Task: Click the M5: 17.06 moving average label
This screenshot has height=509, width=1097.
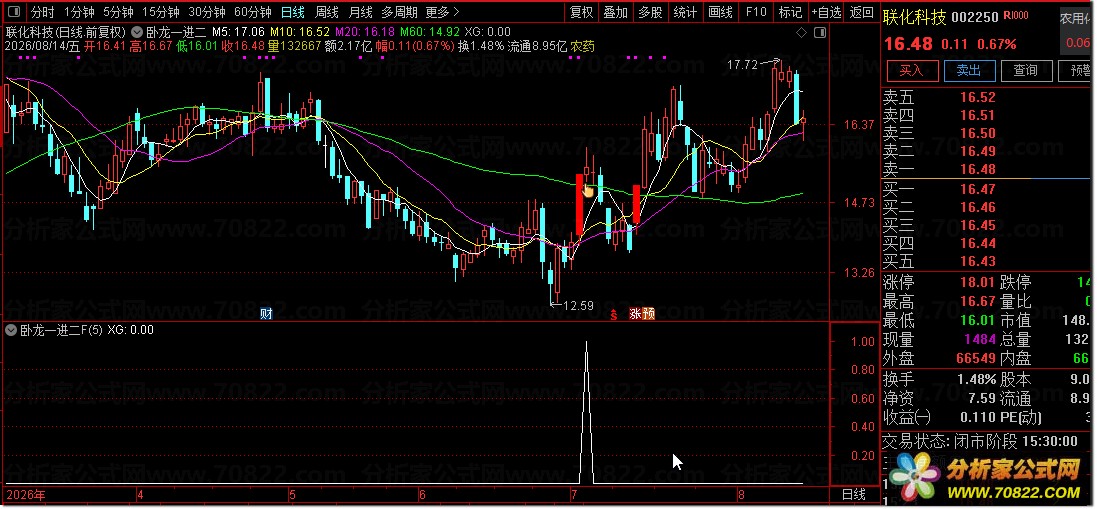Action: (239, 31)
